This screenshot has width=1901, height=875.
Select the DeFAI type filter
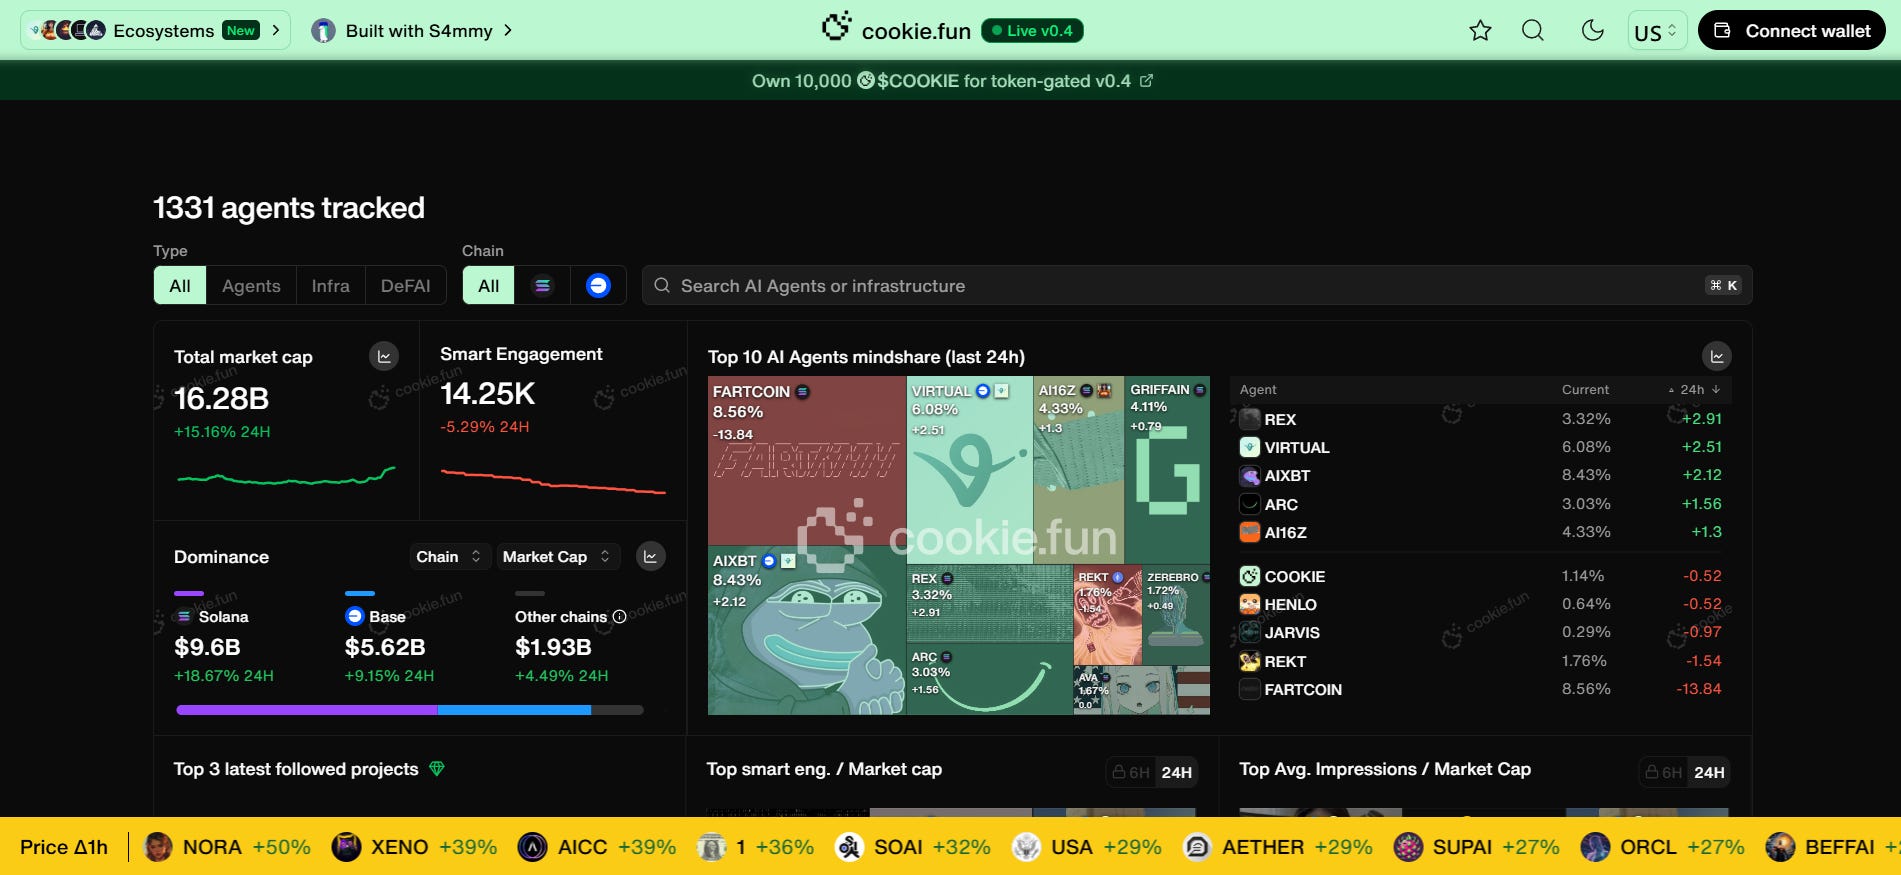click(405, 286)
